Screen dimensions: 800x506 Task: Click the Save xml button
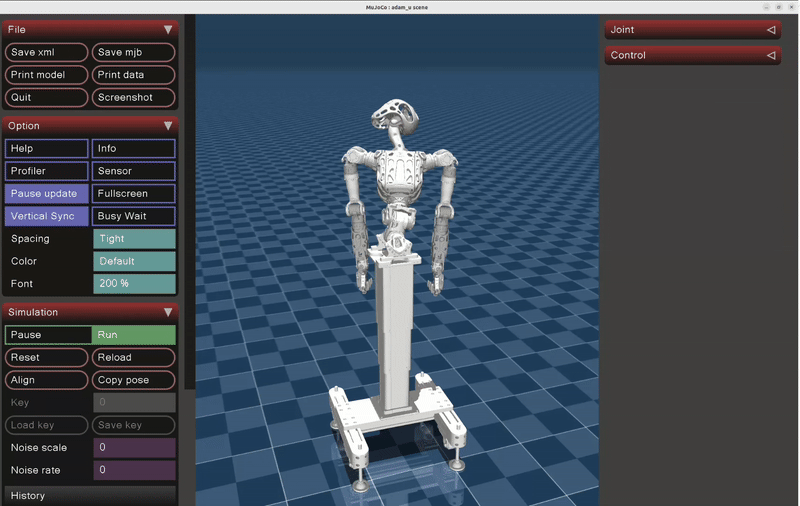click(47, 52)
